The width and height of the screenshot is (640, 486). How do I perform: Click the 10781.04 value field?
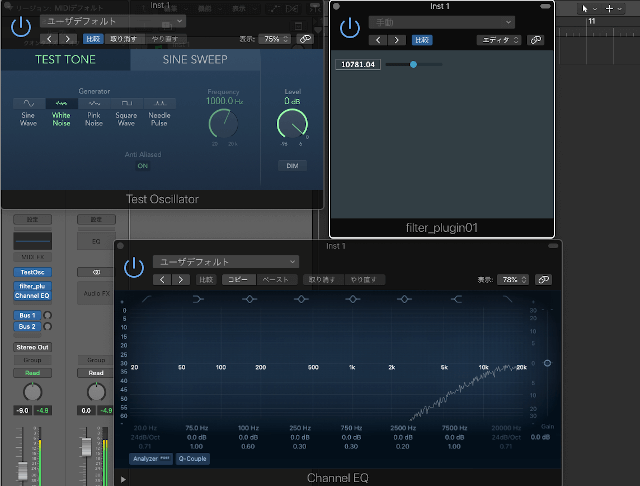(358, 64)
